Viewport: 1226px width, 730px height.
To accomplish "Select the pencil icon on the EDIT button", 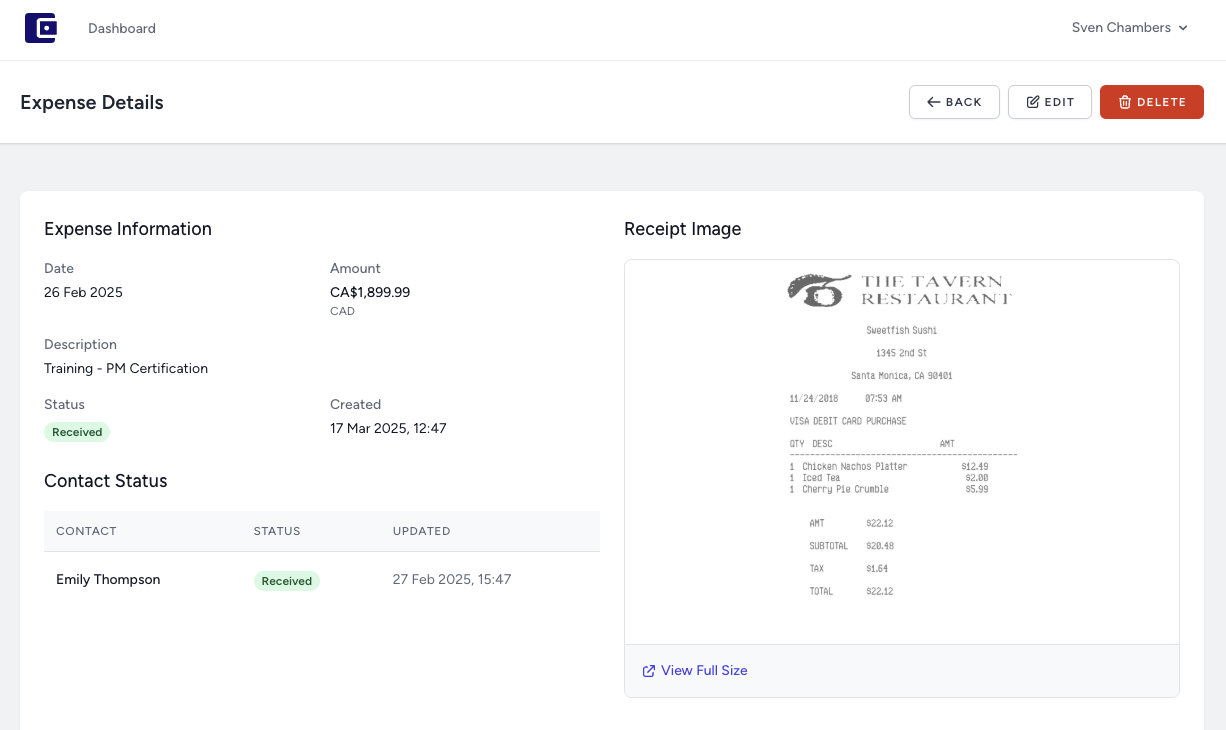I will pos(1034,101).
